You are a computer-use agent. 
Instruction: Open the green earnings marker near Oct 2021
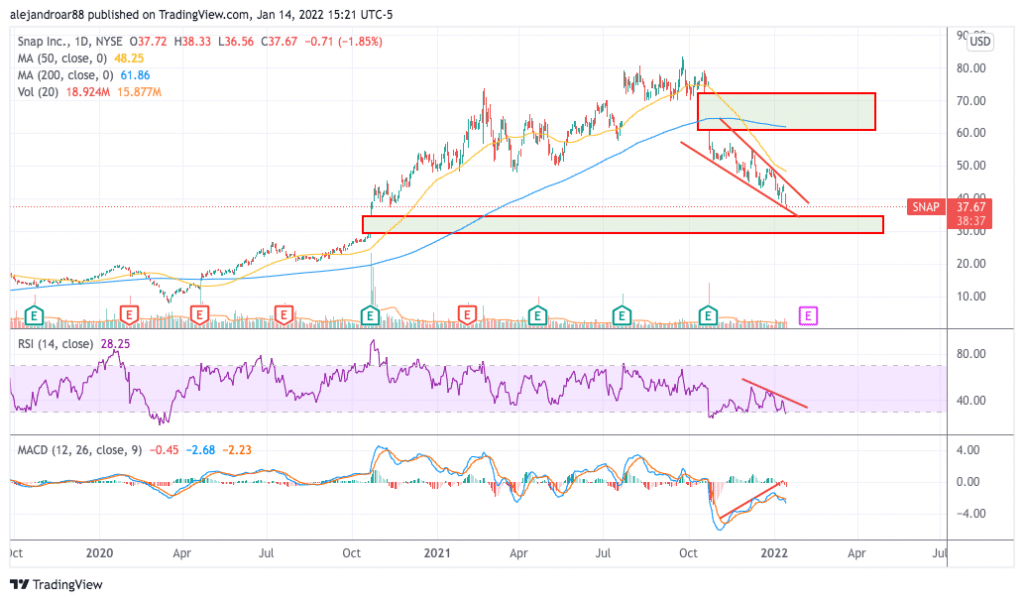pyautogui.click(x=709, y=316)
